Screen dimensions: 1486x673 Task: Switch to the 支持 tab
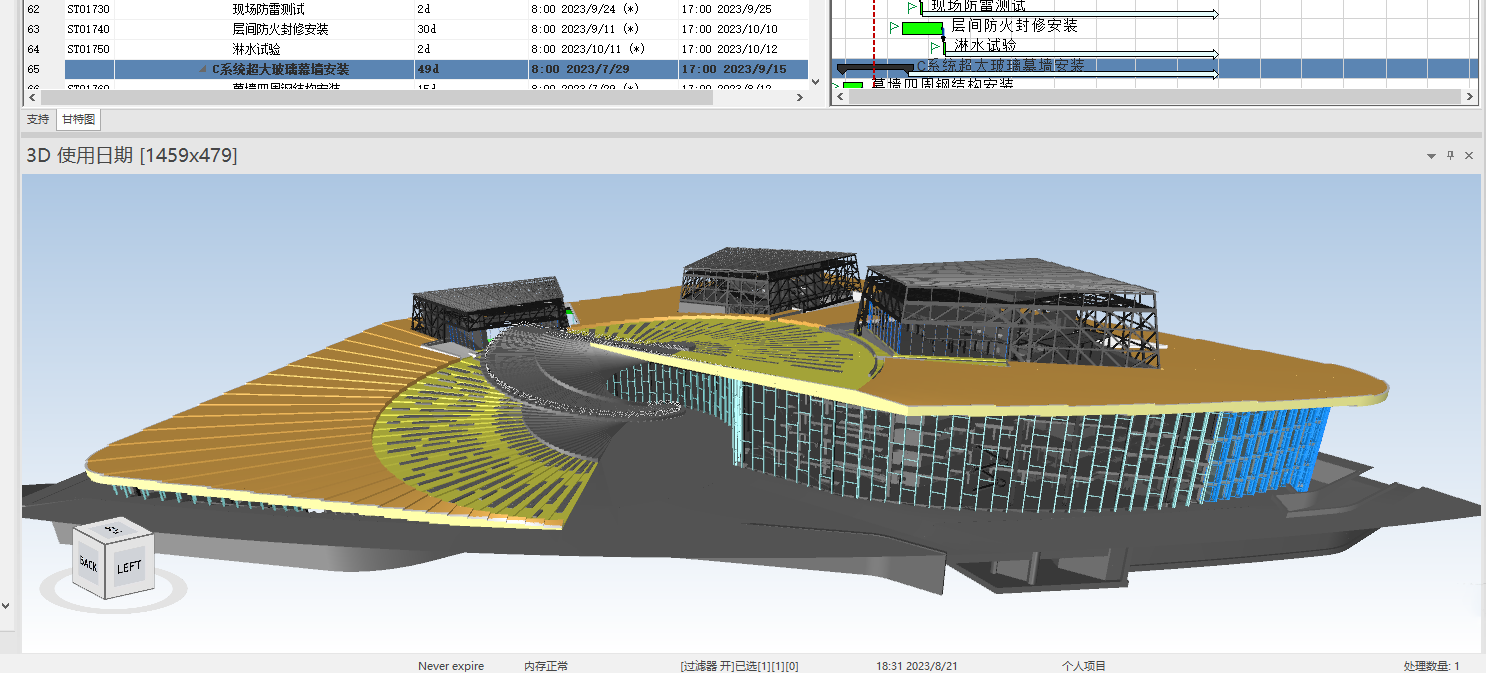click(38, 120)
